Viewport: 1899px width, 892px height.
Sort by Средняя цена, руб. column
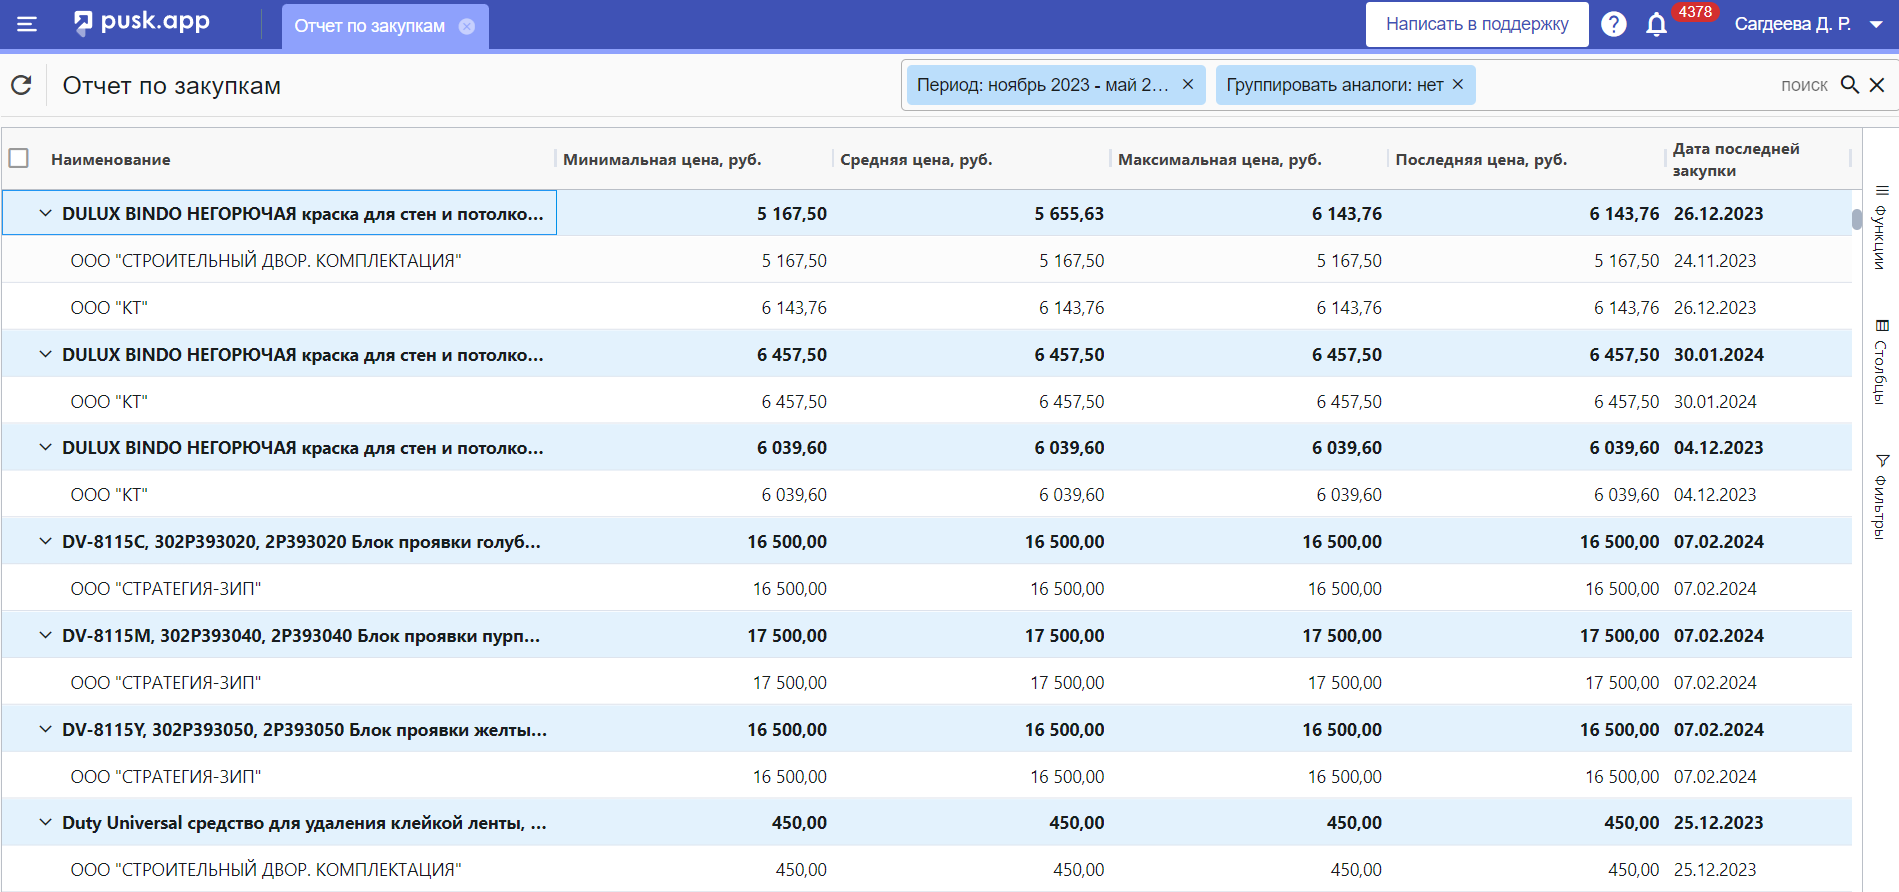point(916,159)
